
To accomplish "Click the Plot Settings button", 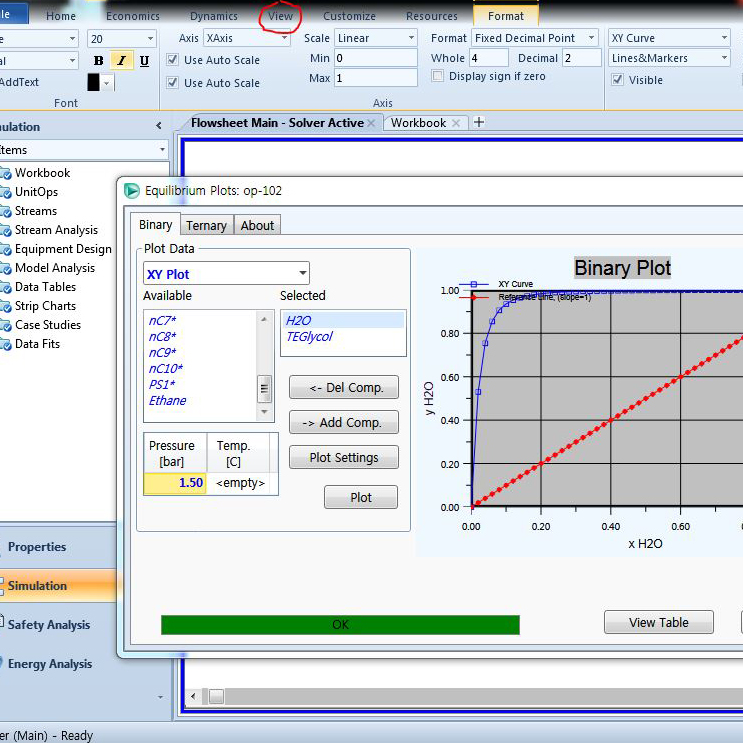I will (343, 458).
